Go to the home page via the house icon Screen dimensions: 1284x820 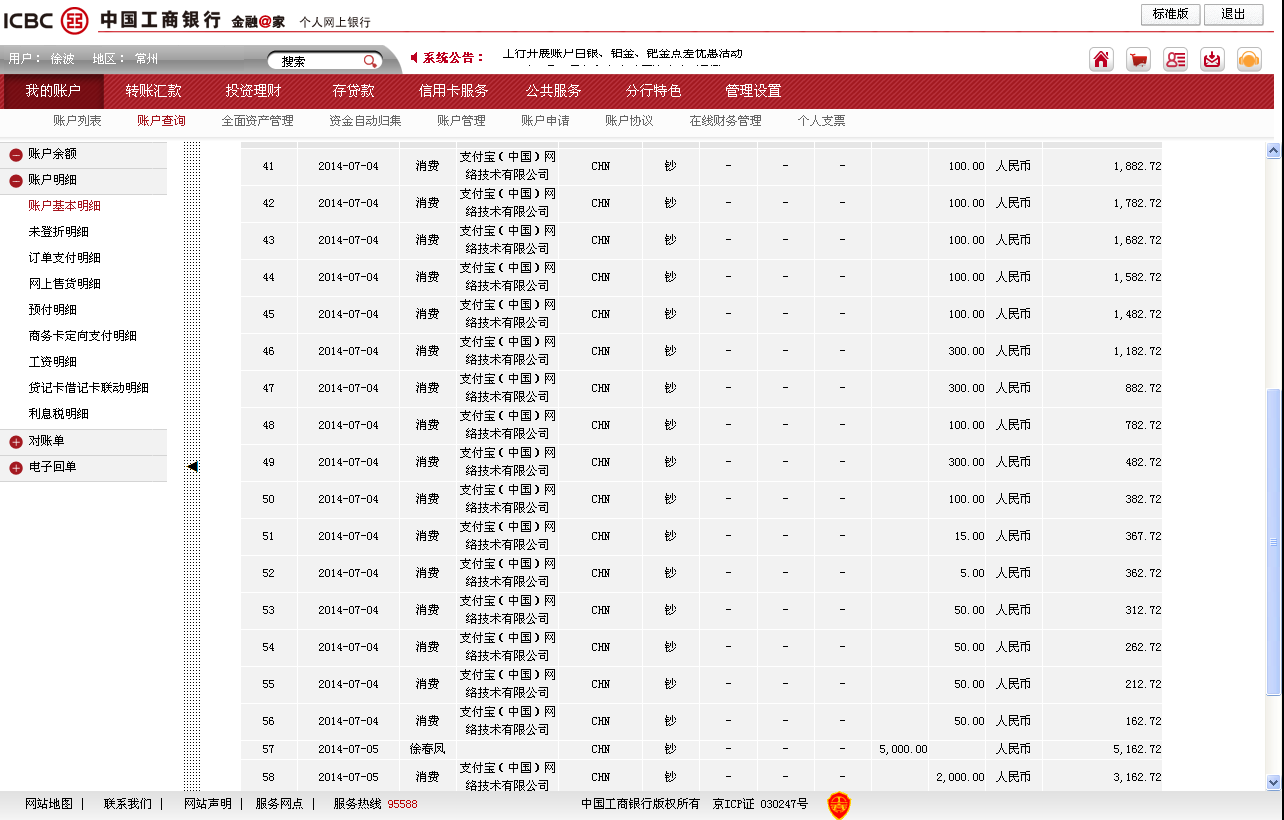[1101, 59]
